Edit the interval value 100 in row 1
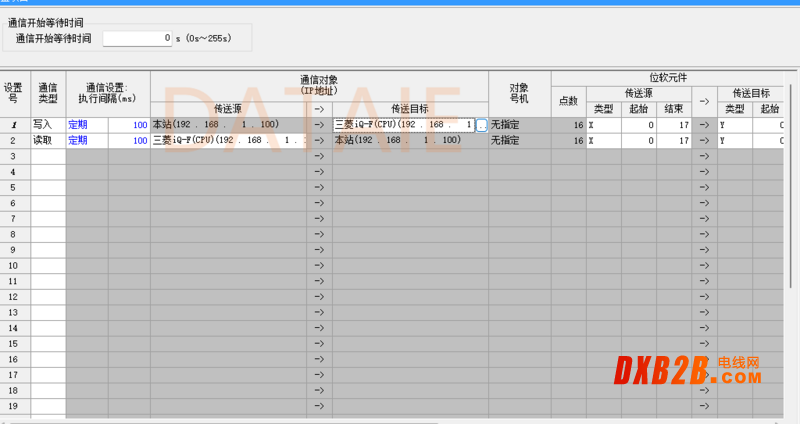 click(129, 125)
